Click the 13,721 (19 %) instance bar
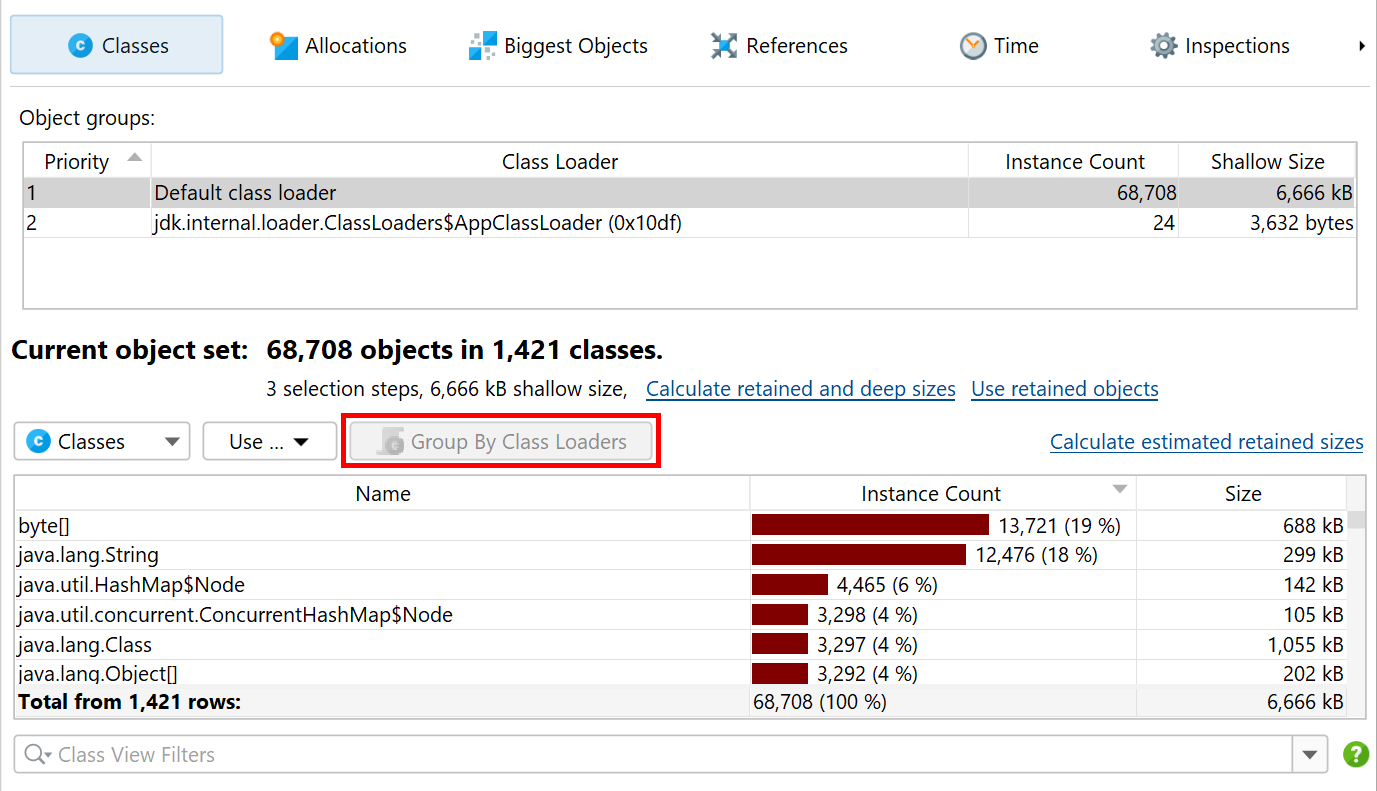Viewport: 1377px width, 791px height. coord(870,525)
